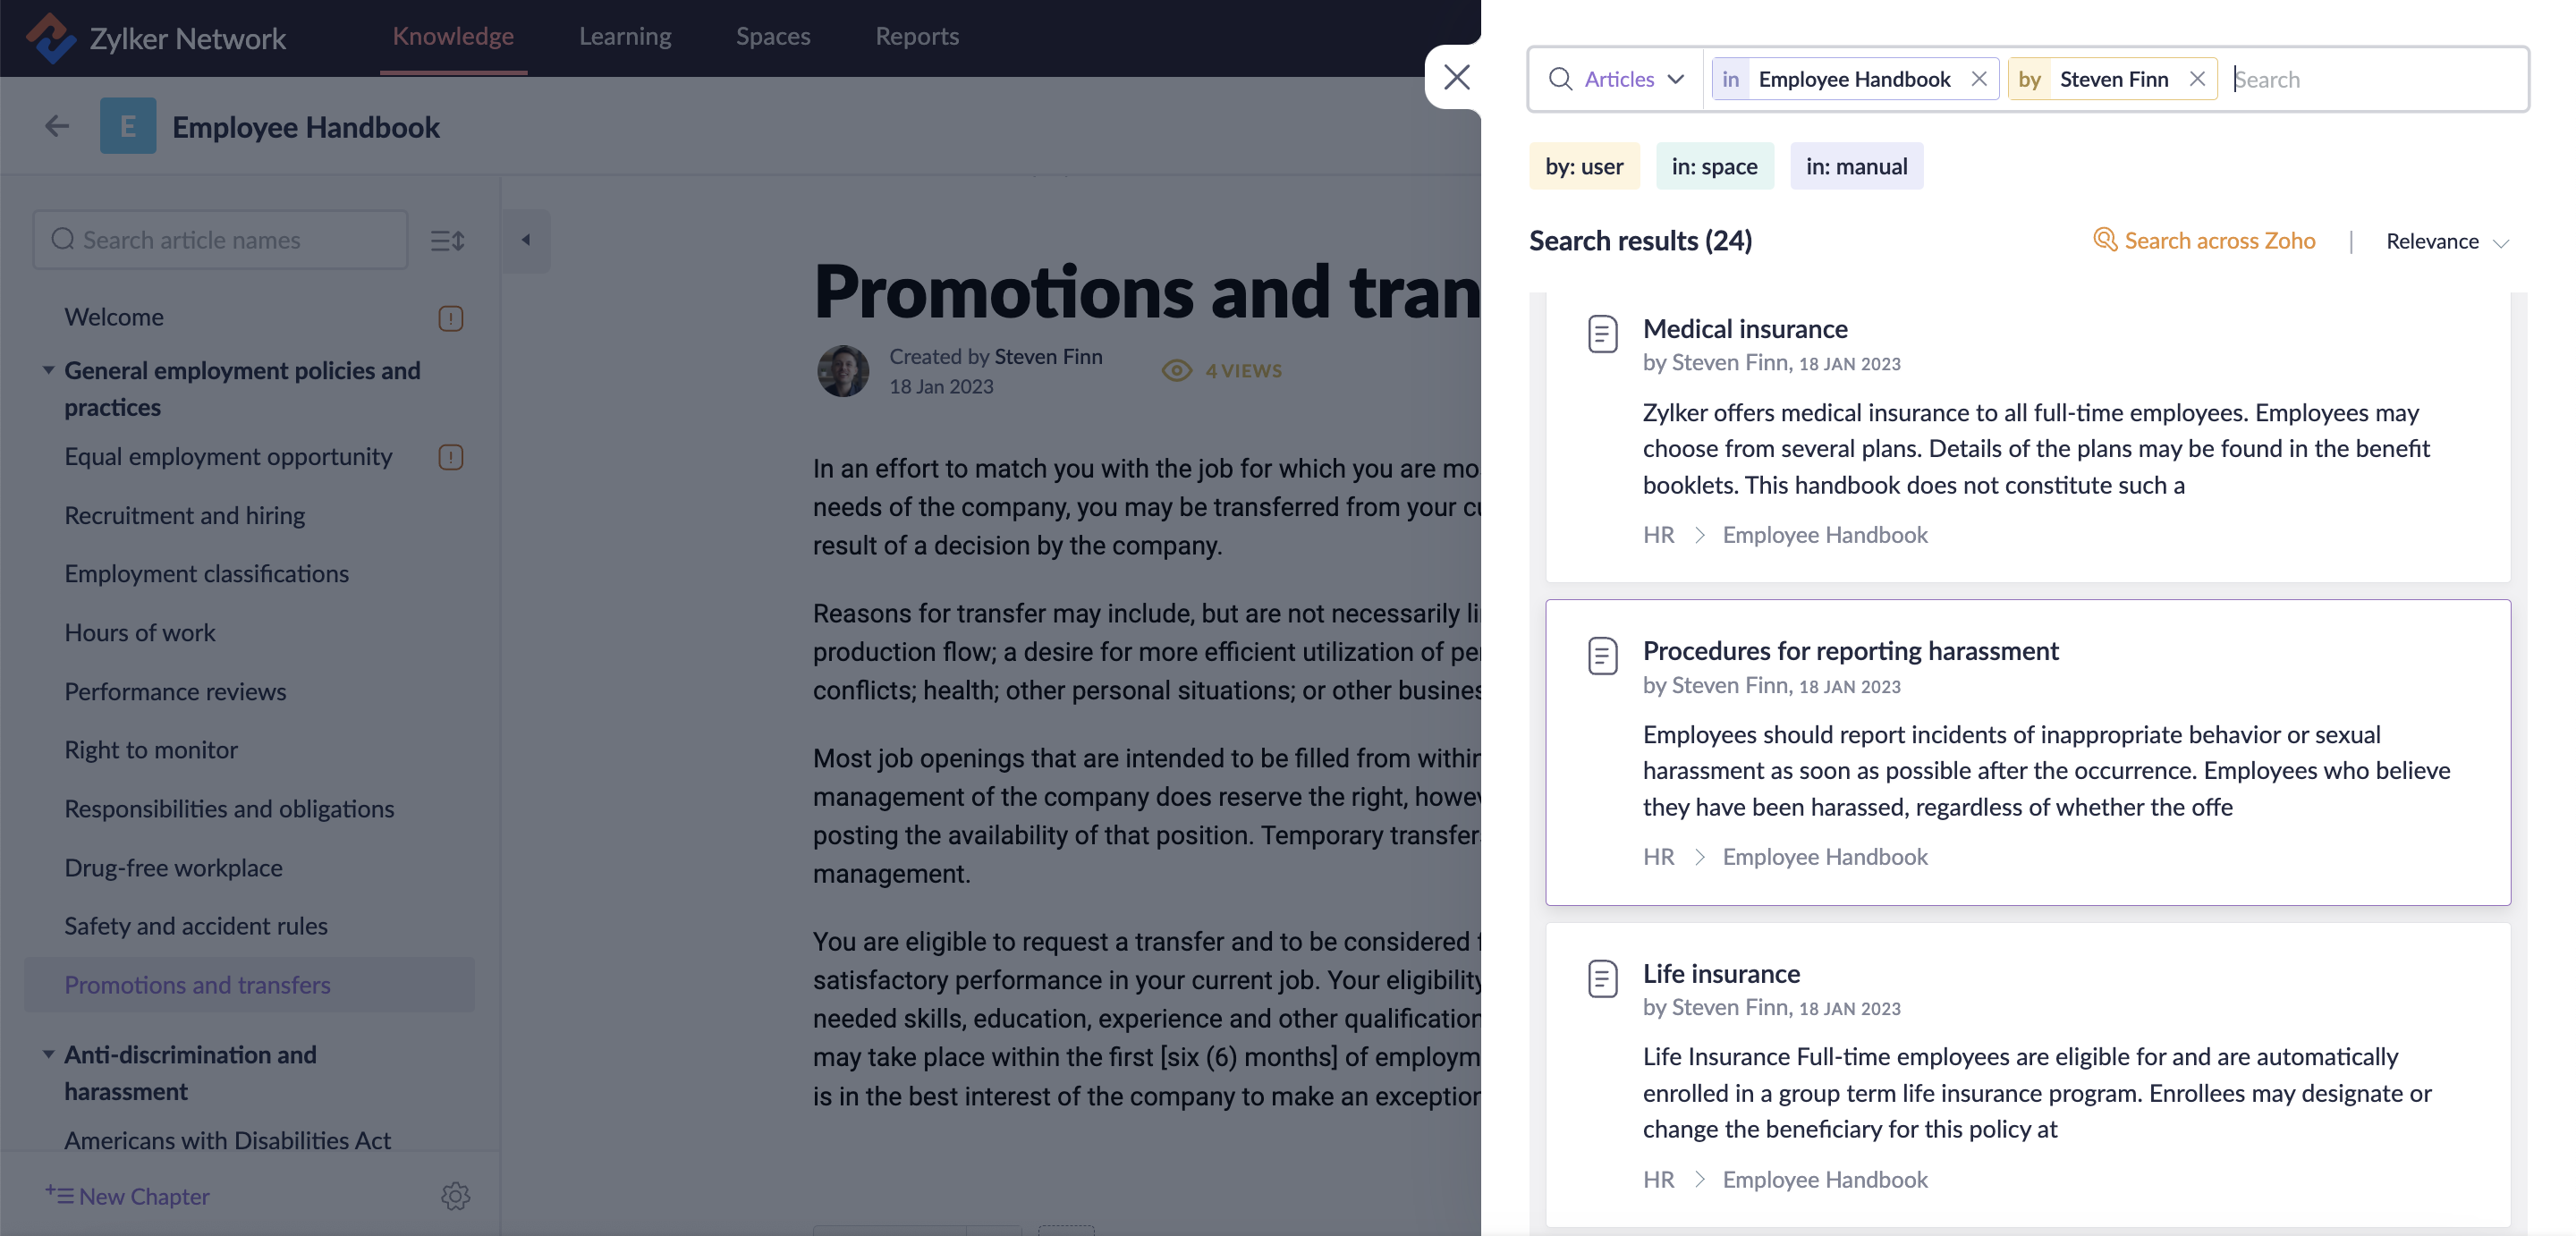Collapse General employment policies and practices chapter

click(x=48, y=370)
